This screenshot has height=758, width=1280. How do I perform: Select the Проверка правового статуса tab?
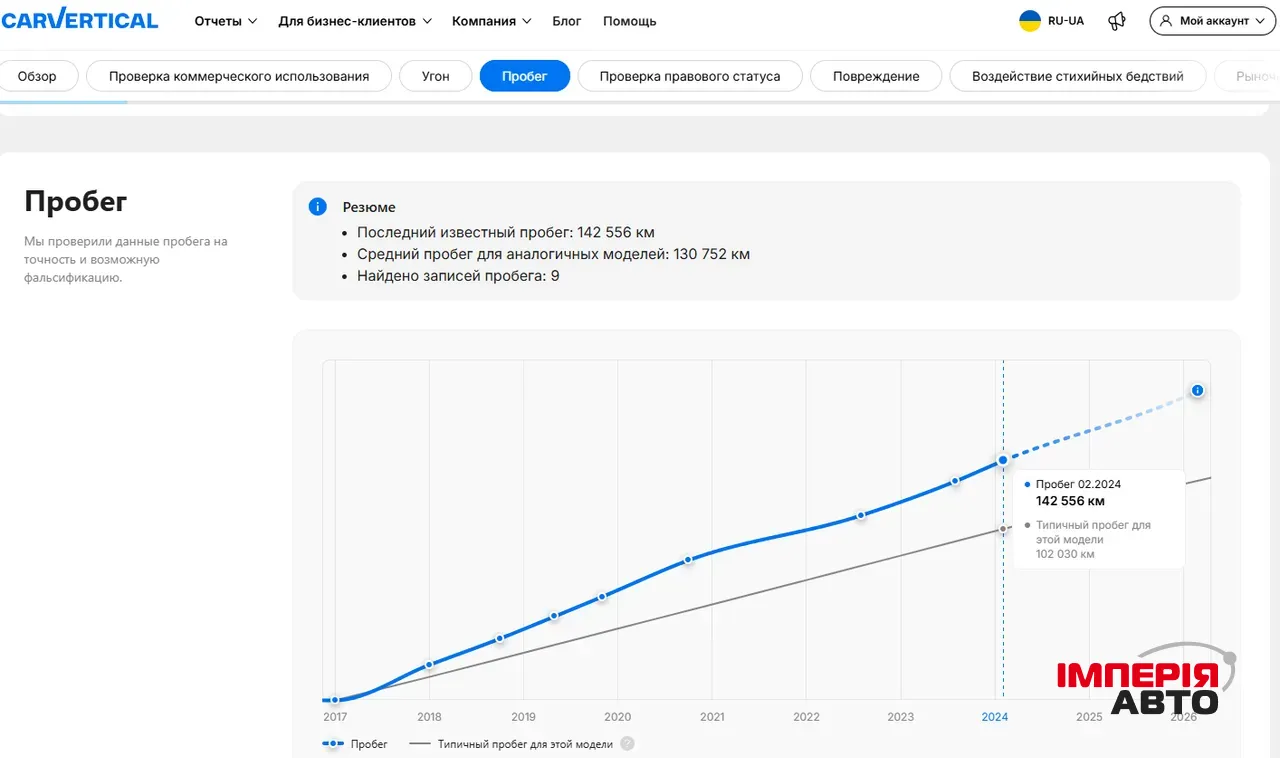[x=689, y=76]
